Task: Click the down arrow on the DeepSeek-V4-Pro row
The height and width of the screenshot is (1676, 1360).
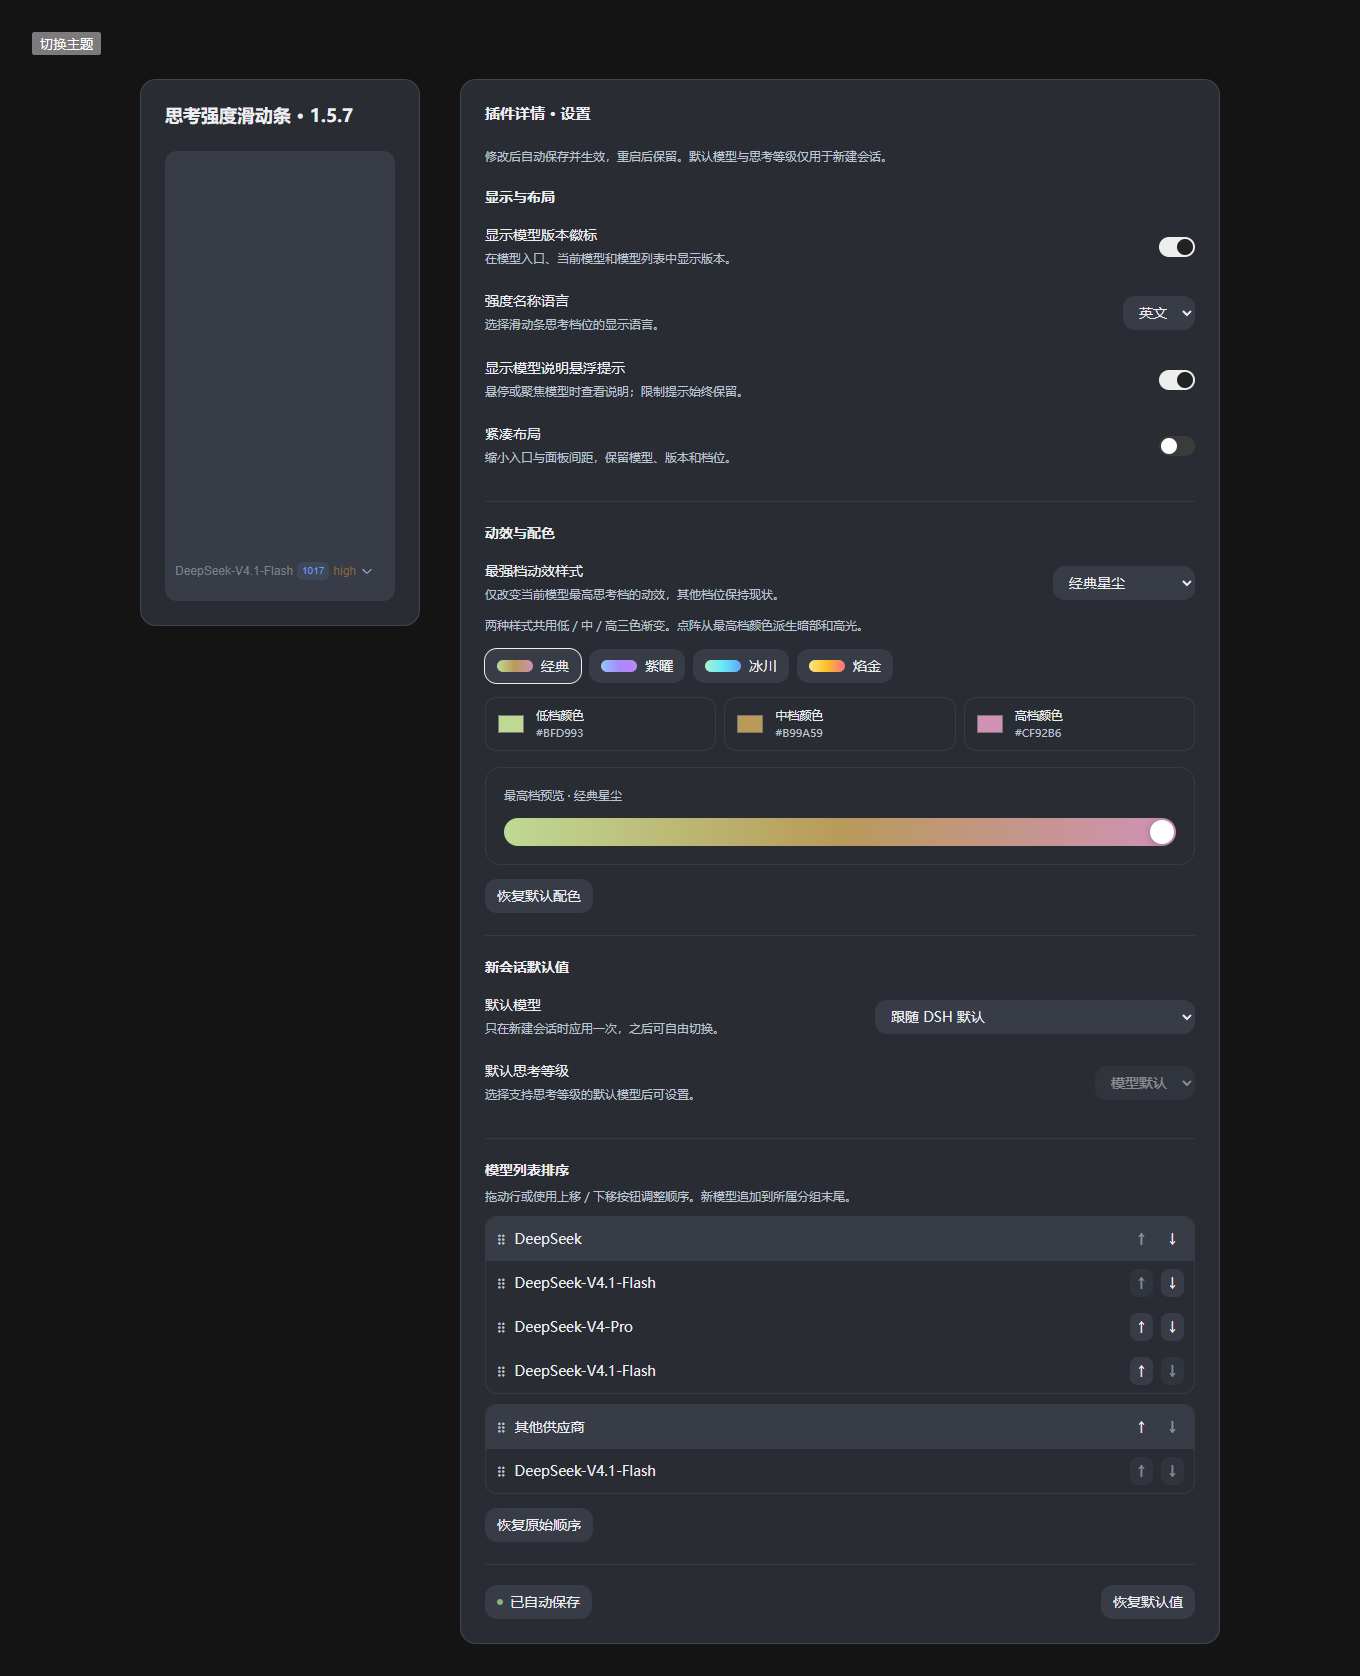Action: (1172, 1327)
